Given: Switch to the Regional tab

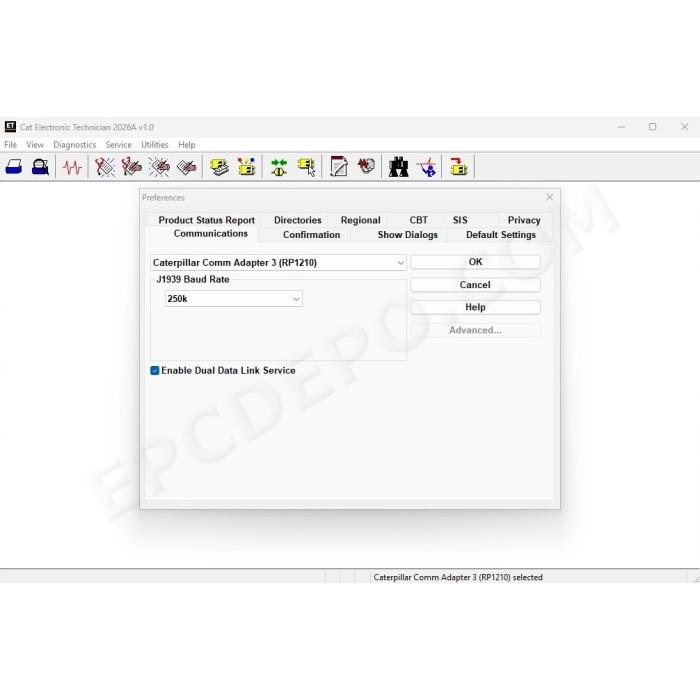Looking at the screenshot, I should click(360, 220).
